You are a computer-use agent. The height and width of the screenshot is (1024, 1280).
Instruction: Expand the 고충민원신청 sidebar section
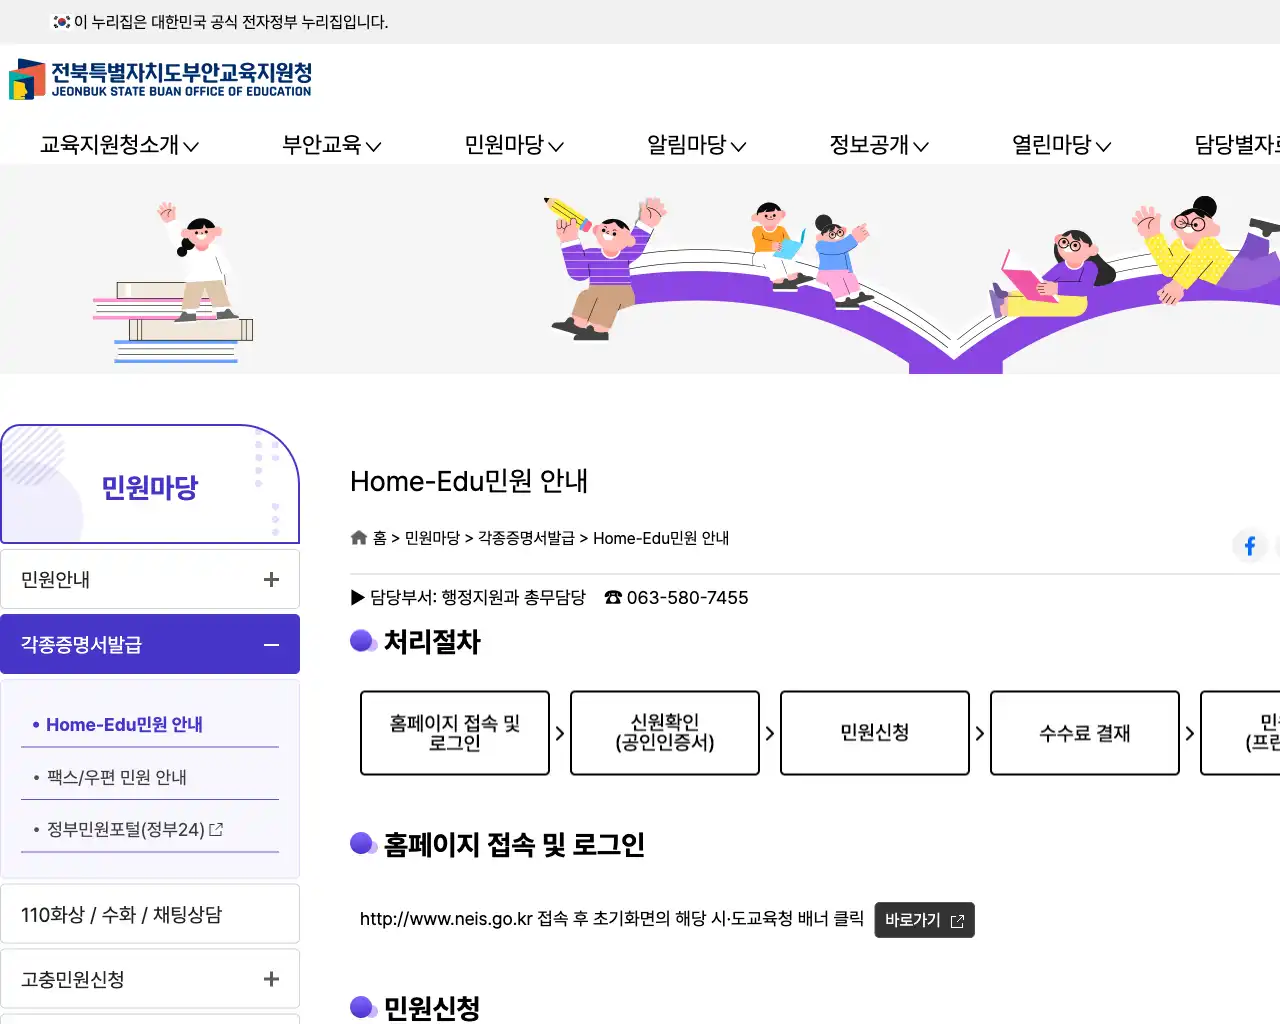click(271, 978)
